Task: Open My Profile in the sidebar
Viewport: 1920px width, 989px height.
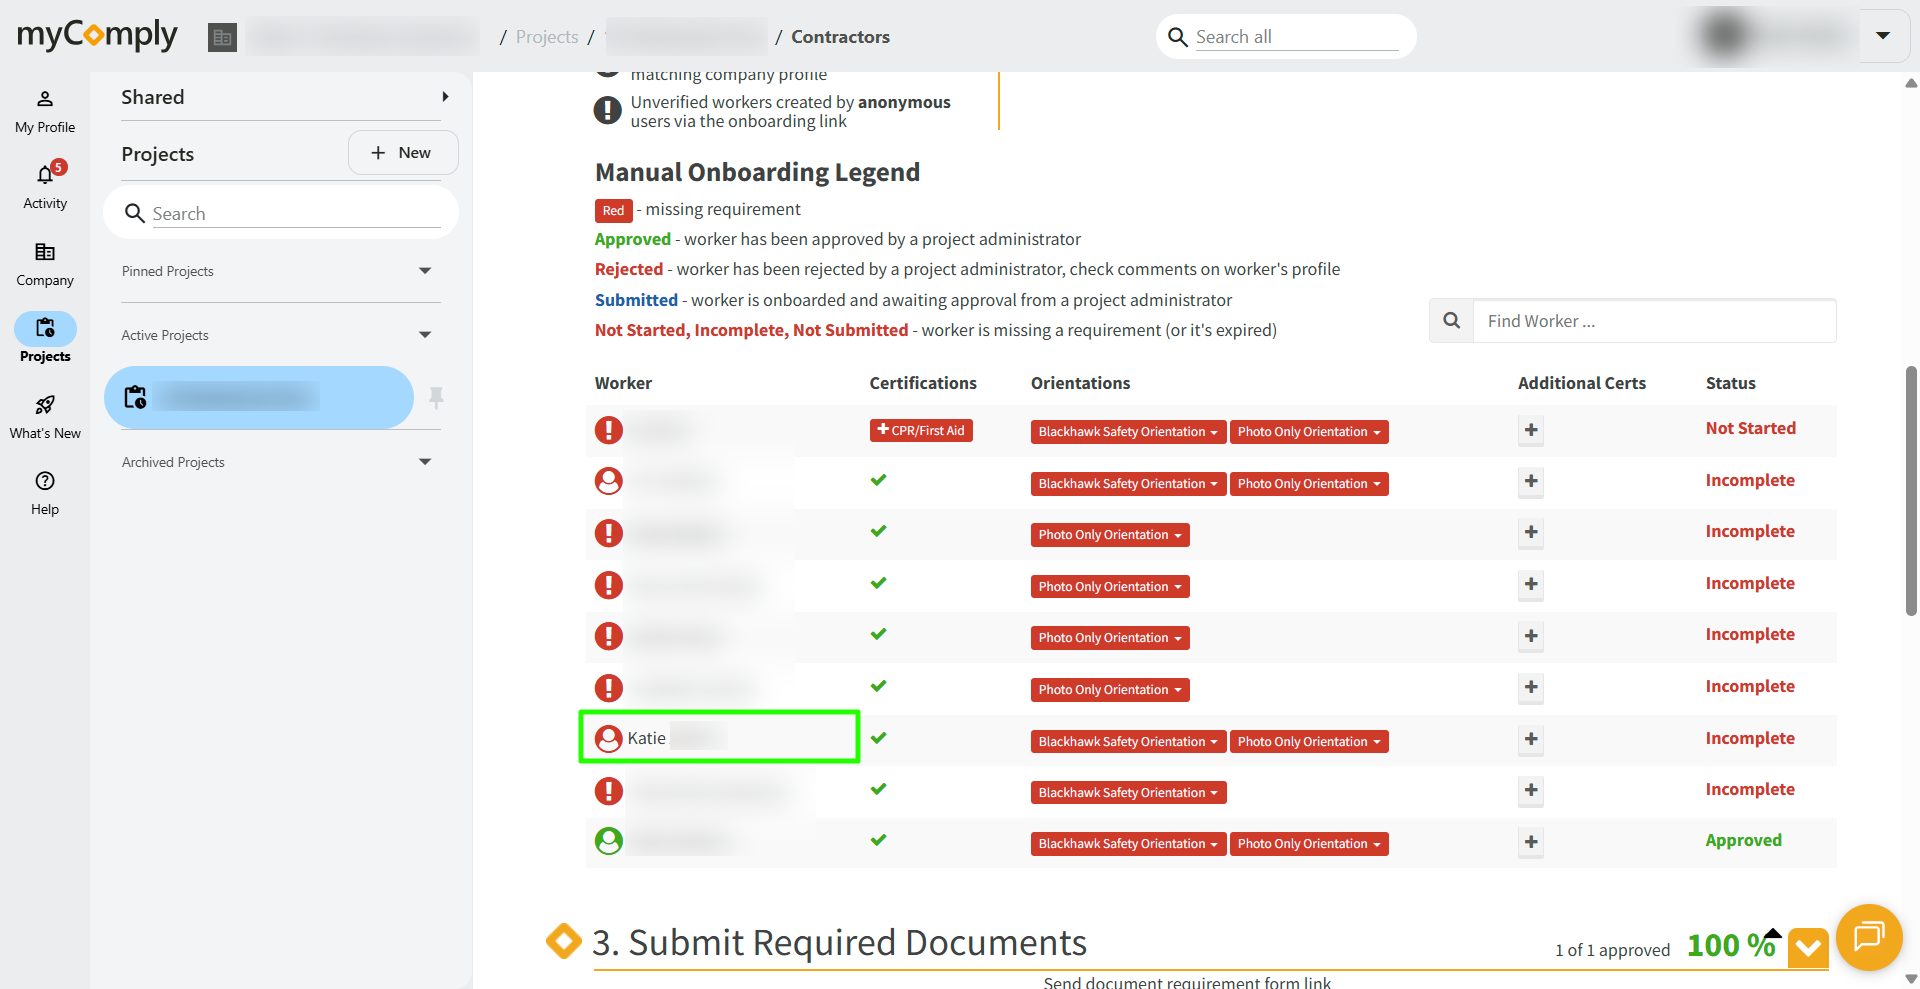Action: pos(45,112)
